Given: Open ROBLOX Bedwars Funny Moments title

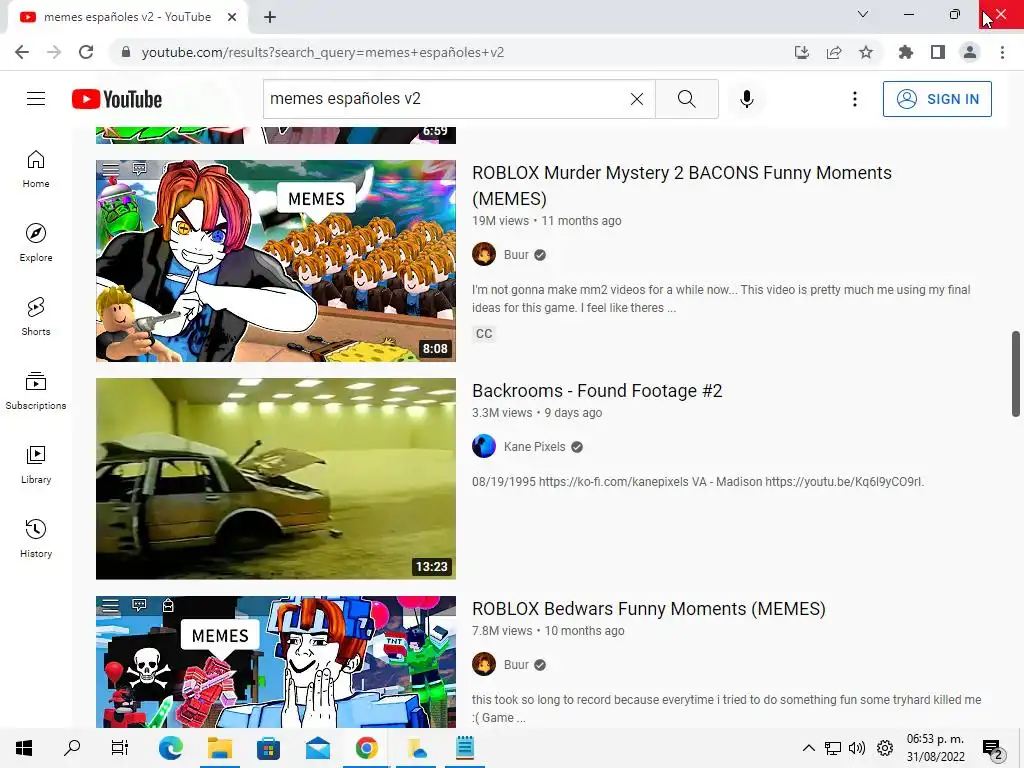Looking at the screenshot, I should 648,609.
